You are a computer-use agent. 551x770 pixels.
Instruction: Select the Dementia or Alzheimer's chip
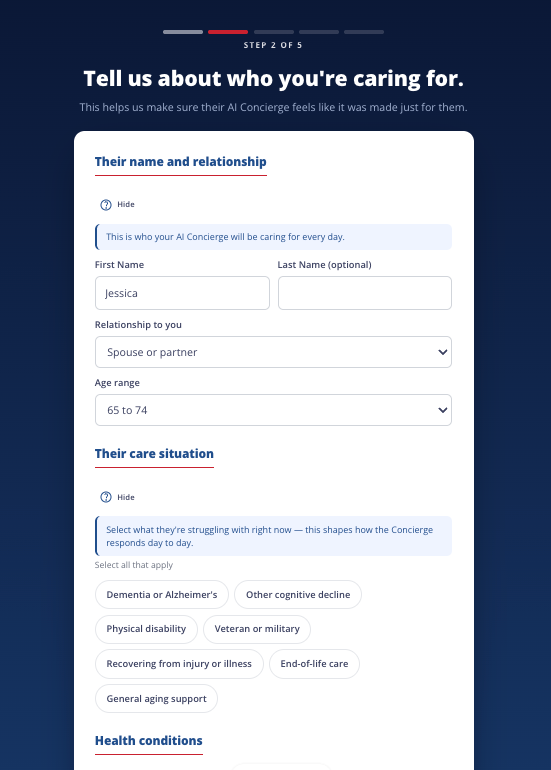click(x=162, y=595)
